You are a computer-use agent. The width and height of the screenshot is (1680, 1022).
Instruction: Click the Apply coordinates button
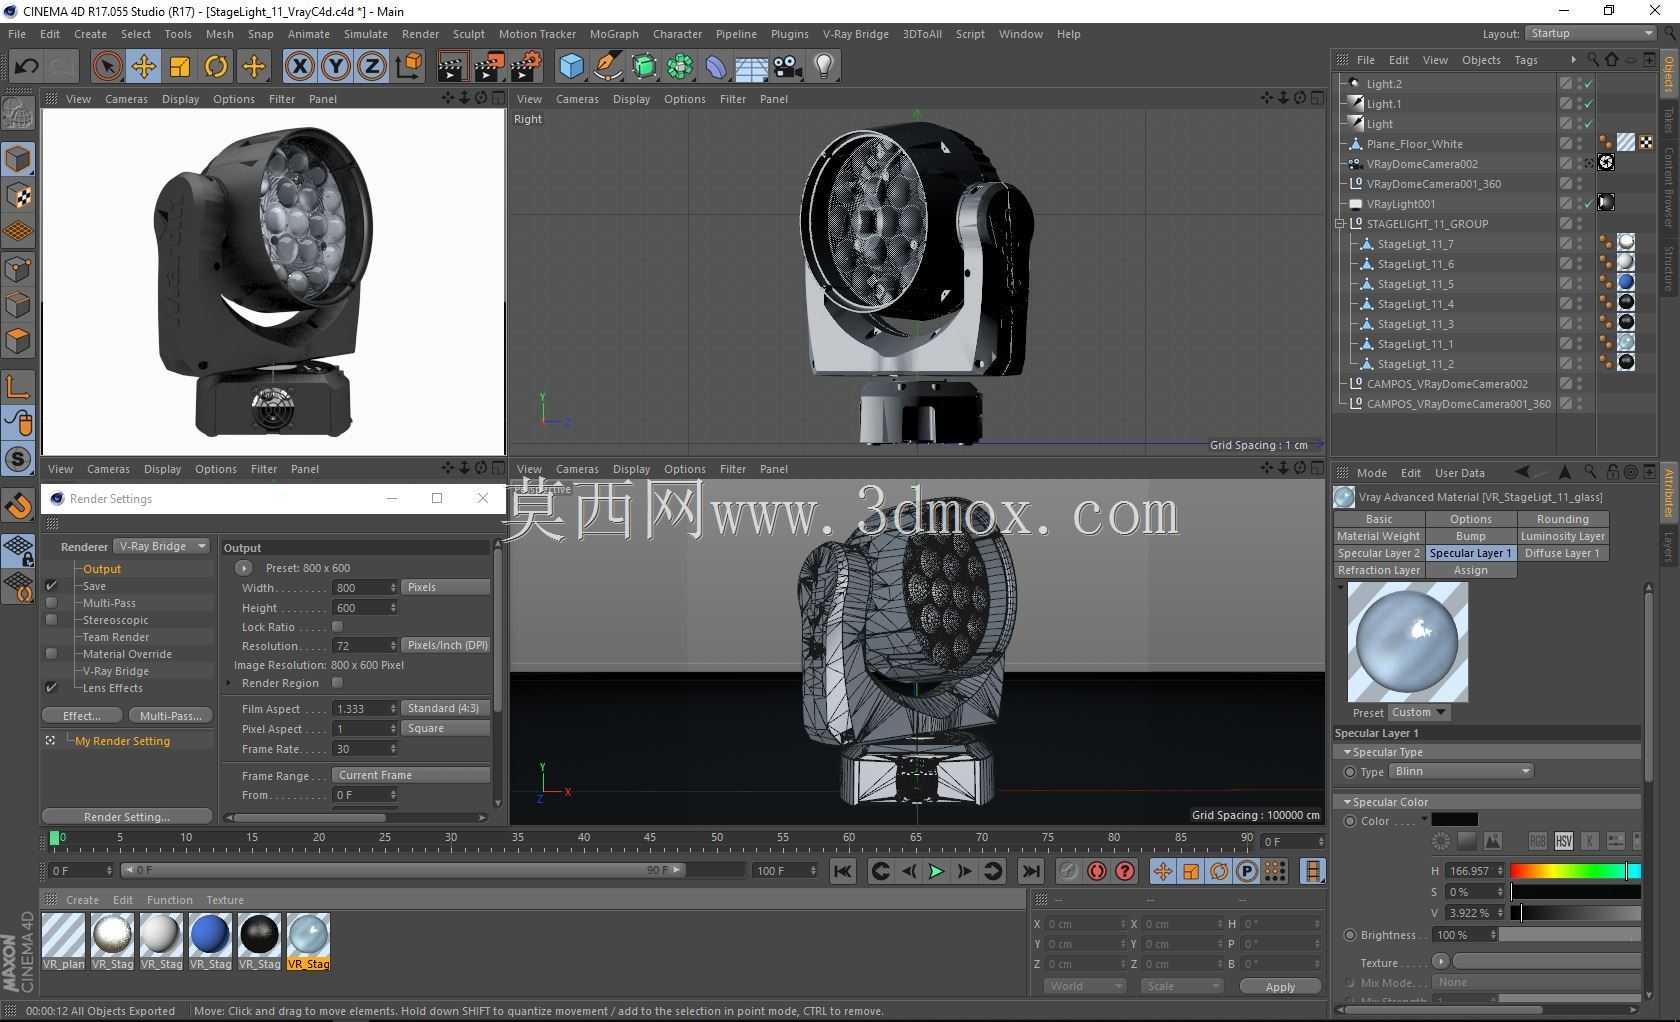(x=1280, y=987)
